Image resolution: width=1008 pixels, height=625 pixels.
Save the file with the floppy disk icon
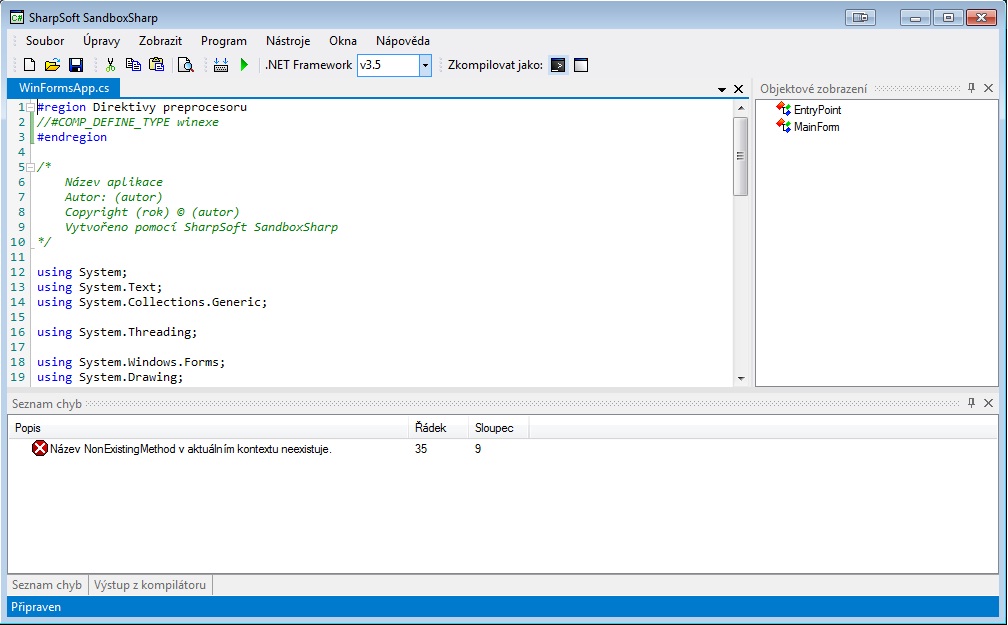76,65
